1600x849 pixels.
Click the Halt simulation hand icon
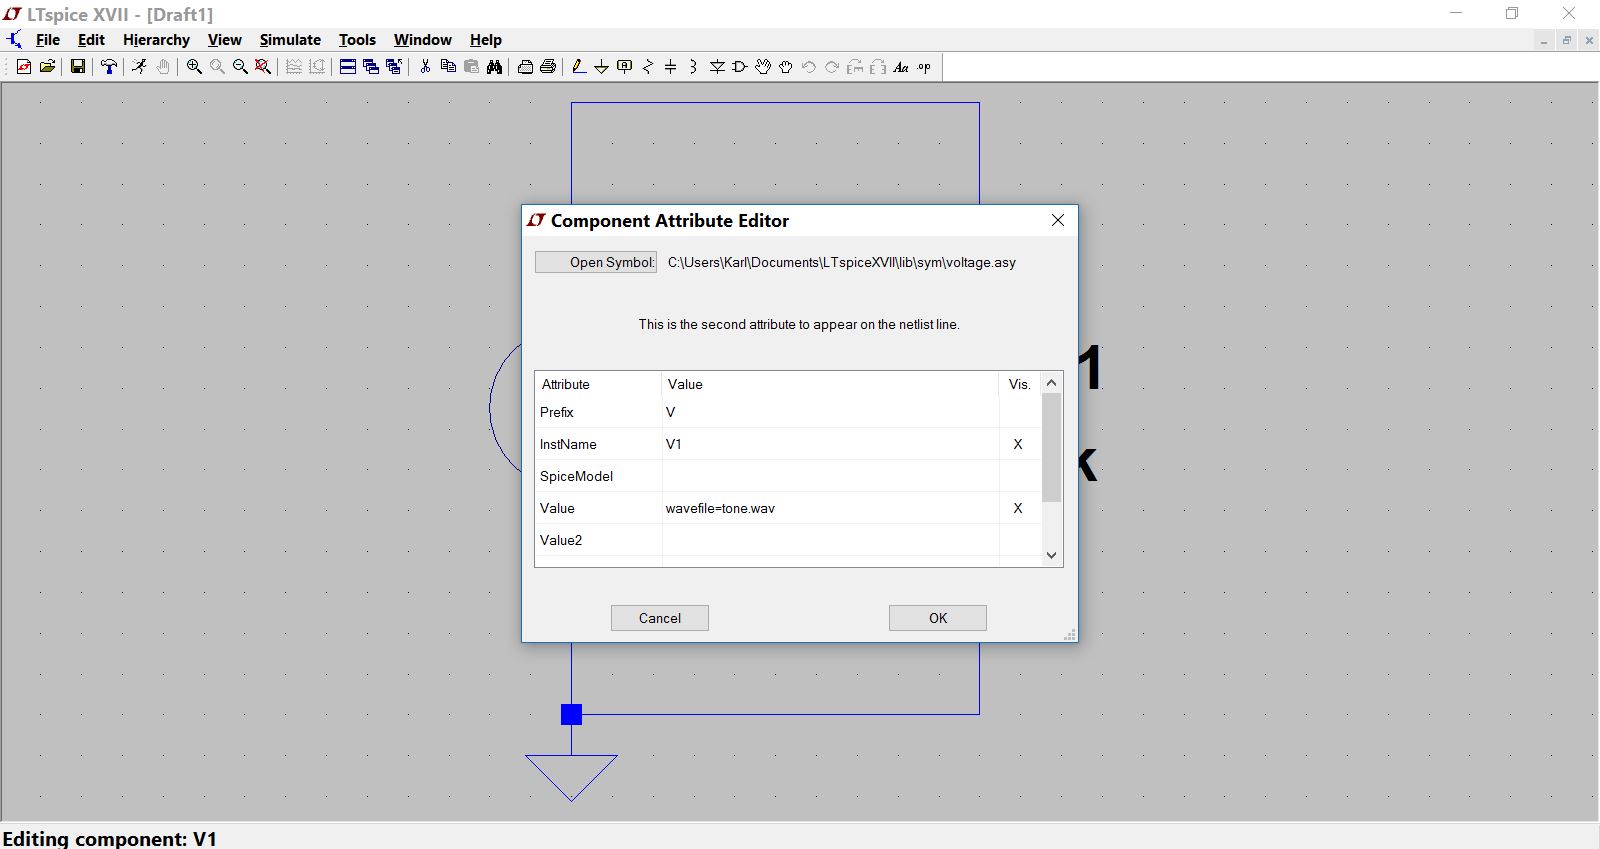click(163, 67)
